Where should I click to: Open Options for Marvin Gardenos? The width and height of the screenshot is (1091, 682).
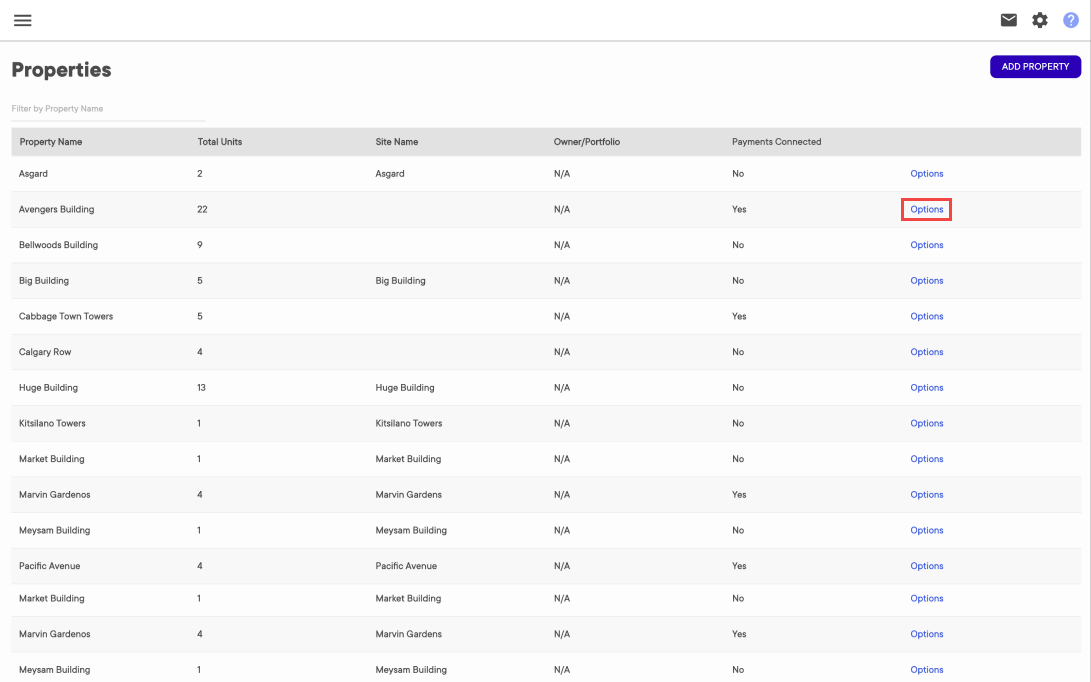pyautogui.click(x=926, y=494)
